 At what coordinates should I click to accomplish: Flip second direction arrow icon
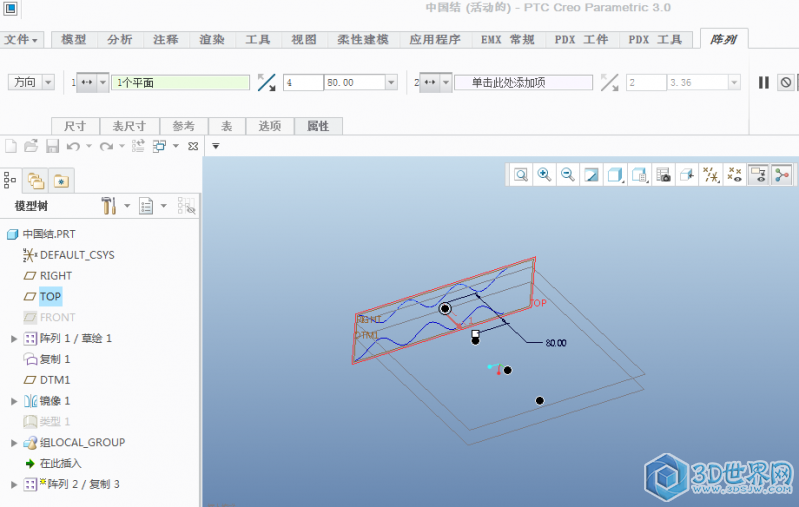click(x=609, y=82)
